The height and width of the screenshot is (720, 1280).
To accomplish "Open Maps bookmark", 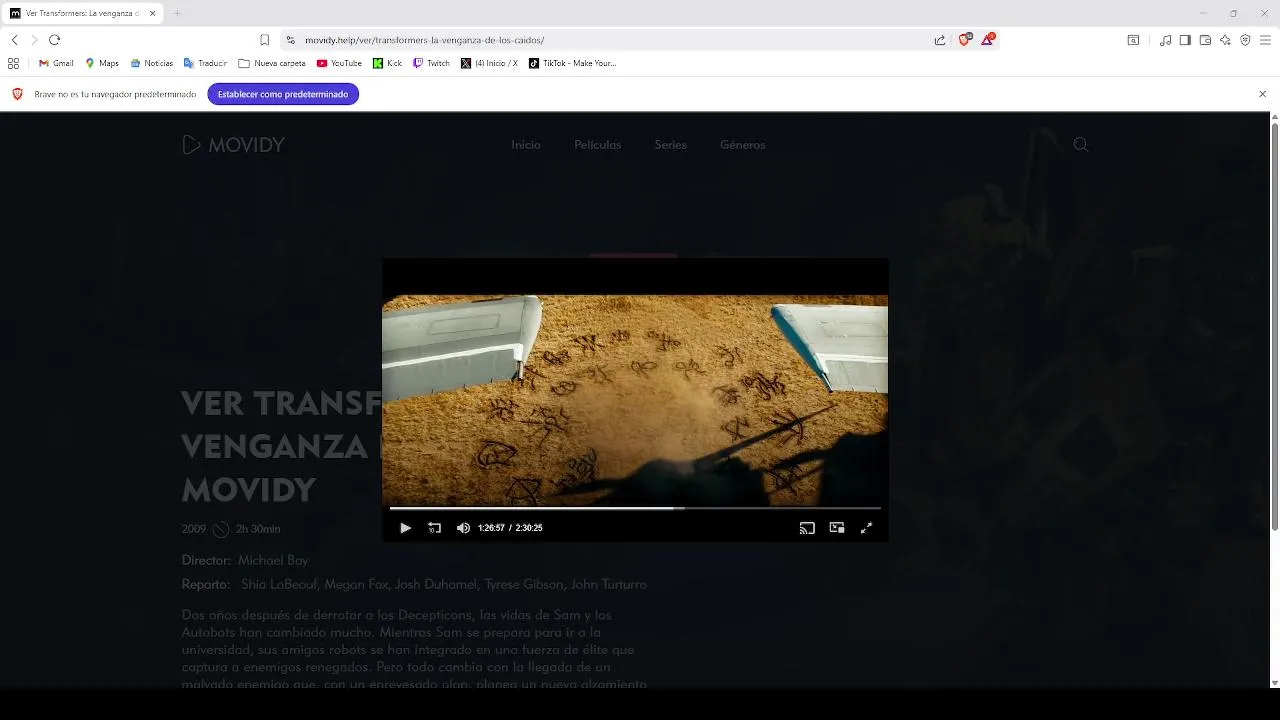I will click(102, 63).
